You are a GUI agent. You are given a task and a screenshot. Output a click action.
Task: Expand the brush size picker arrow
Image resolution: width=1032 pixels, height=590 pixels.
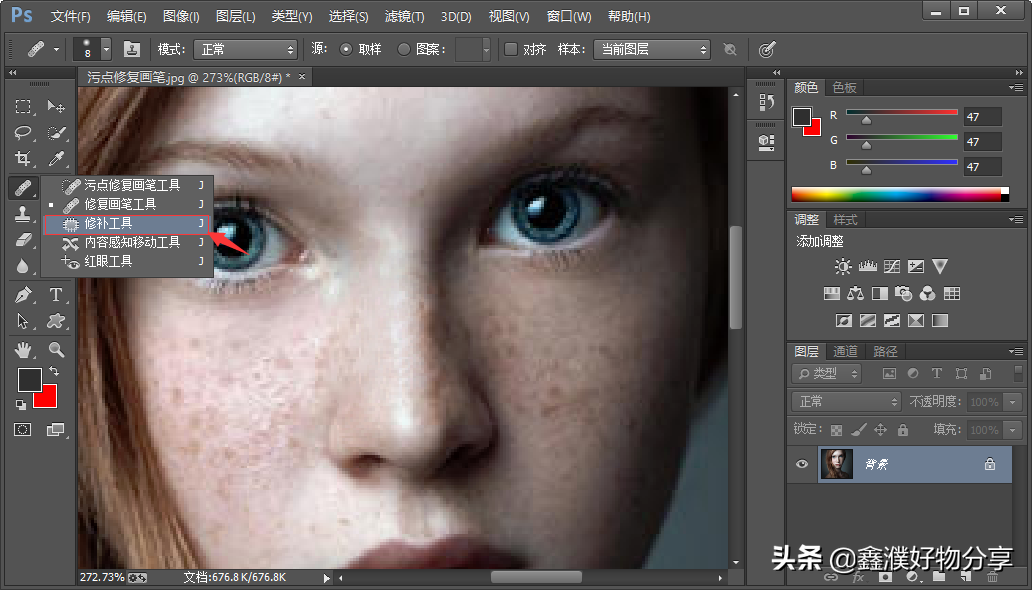click(106, 49)
